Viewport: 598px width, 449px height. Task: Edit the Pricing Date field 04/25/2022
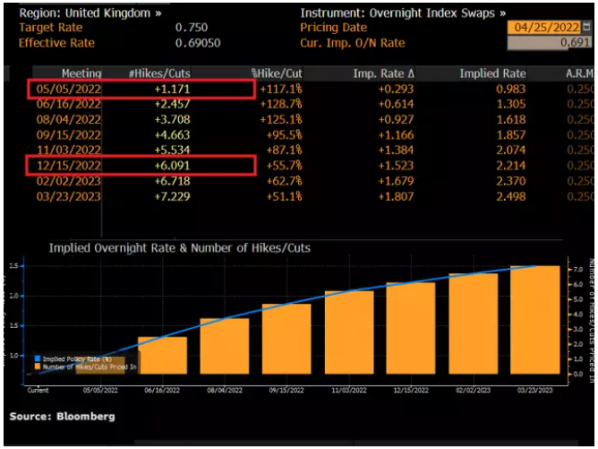[x=544, y=27]
